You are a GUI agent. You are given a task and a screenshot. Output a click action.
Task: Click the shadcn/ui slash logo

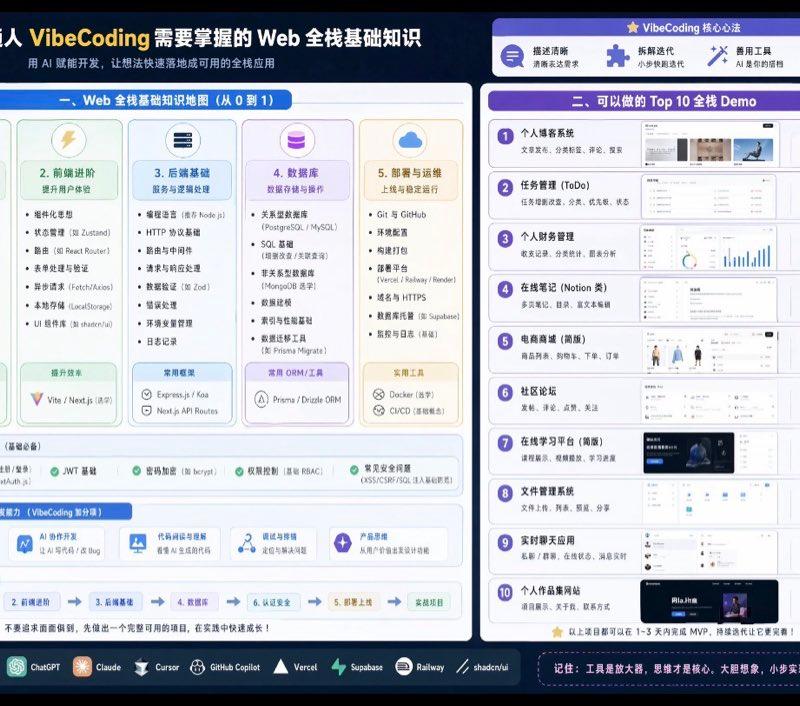point(463,667)
